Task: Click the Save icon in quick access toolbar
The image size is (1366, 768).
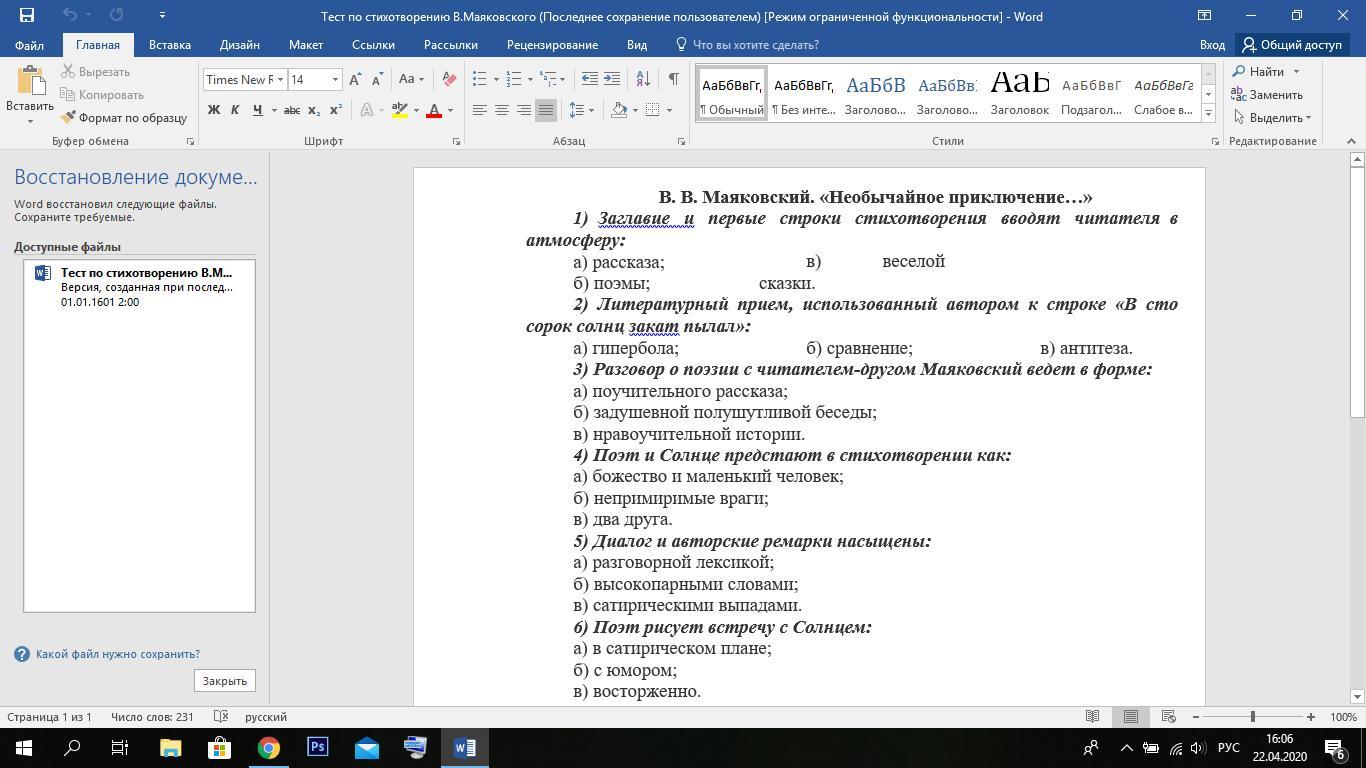Action: click(27, 16)
